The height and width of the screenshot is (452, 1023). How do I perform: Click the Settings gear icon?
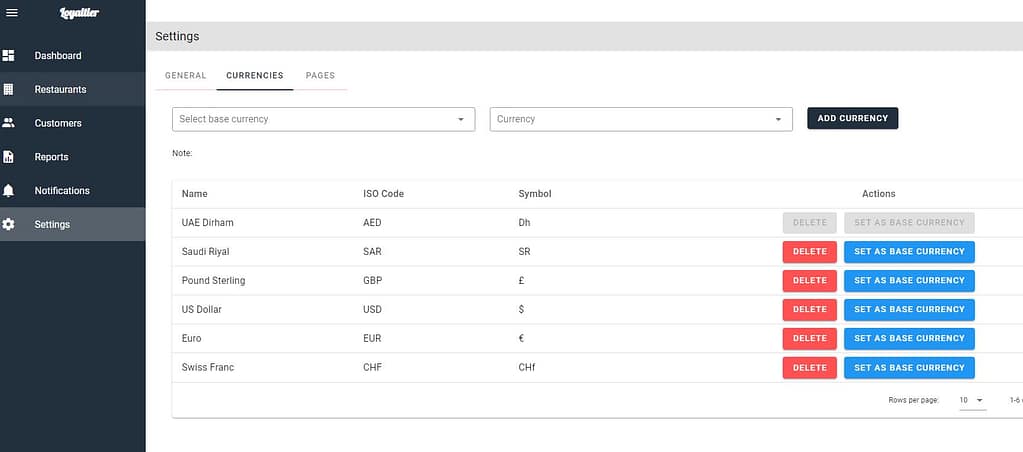tap(9, 224)
